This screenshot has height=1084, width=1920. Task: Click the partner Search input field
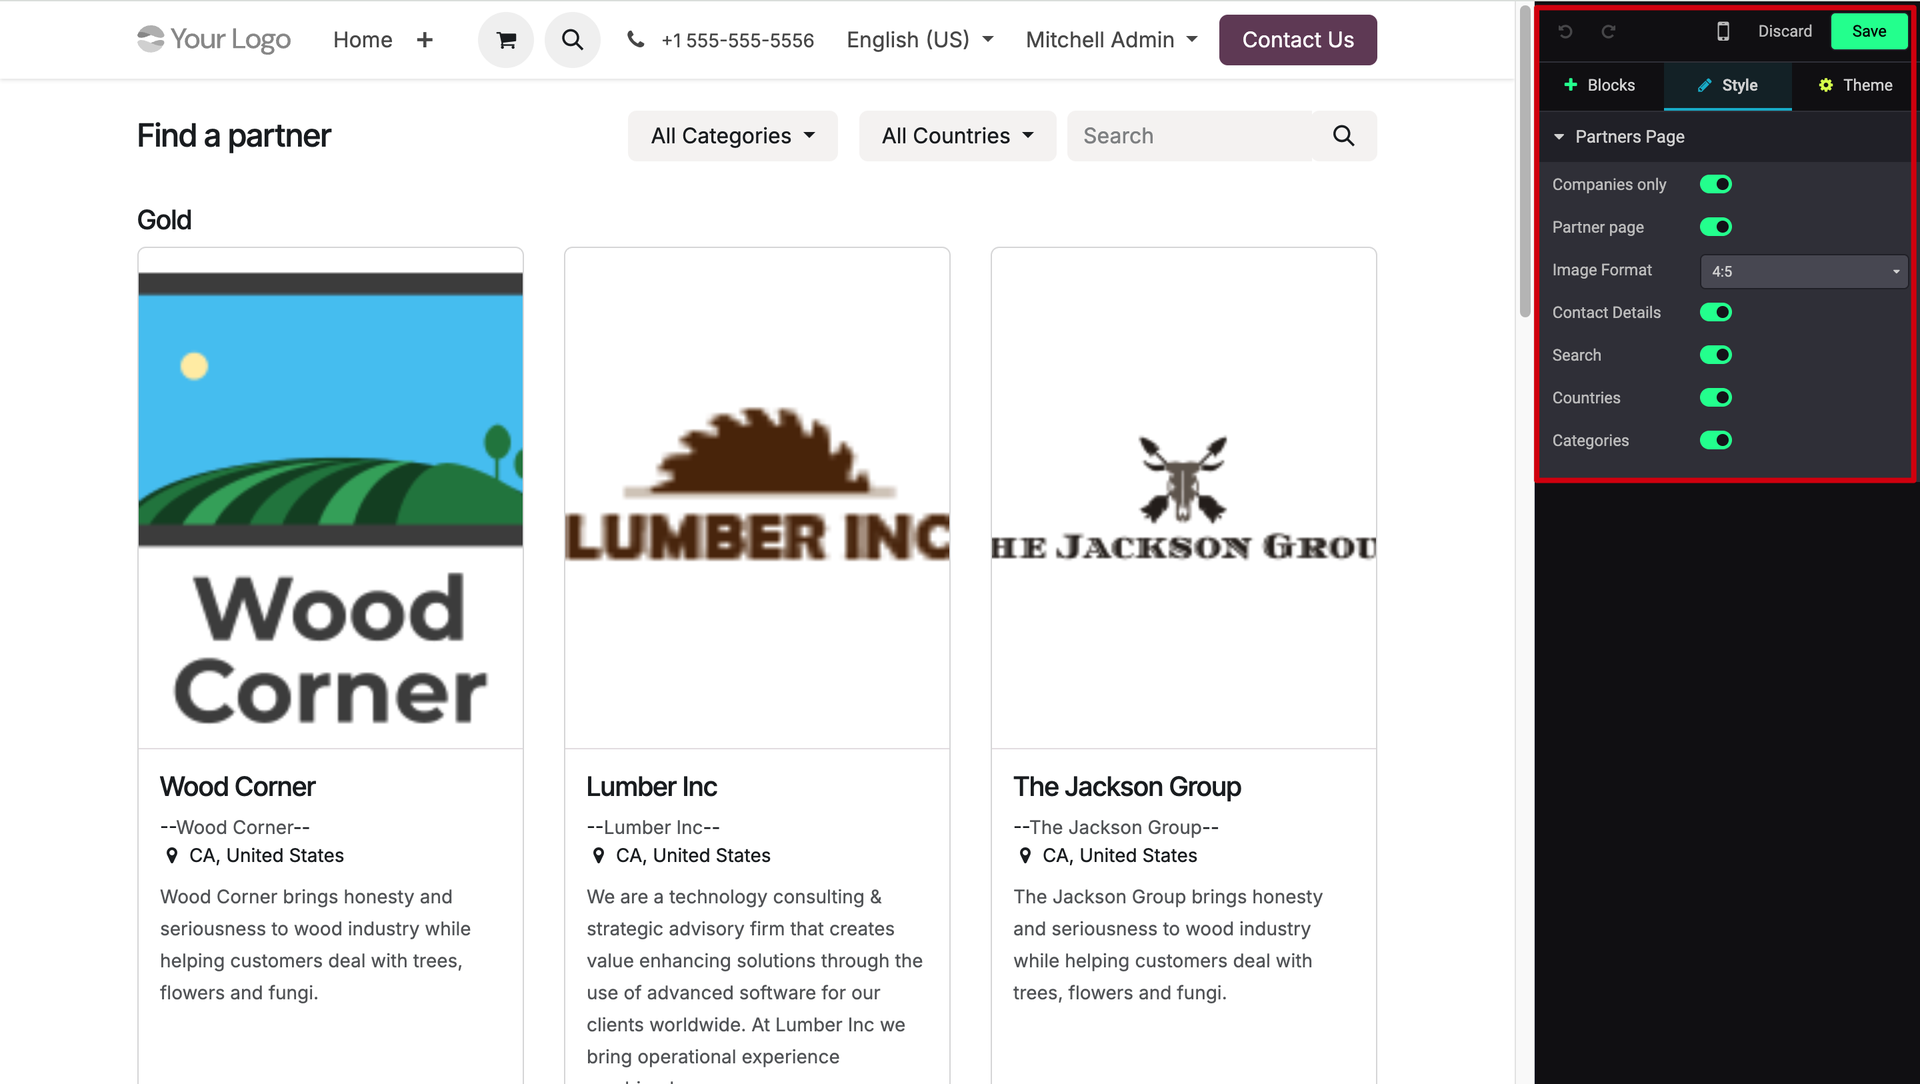1190,136
